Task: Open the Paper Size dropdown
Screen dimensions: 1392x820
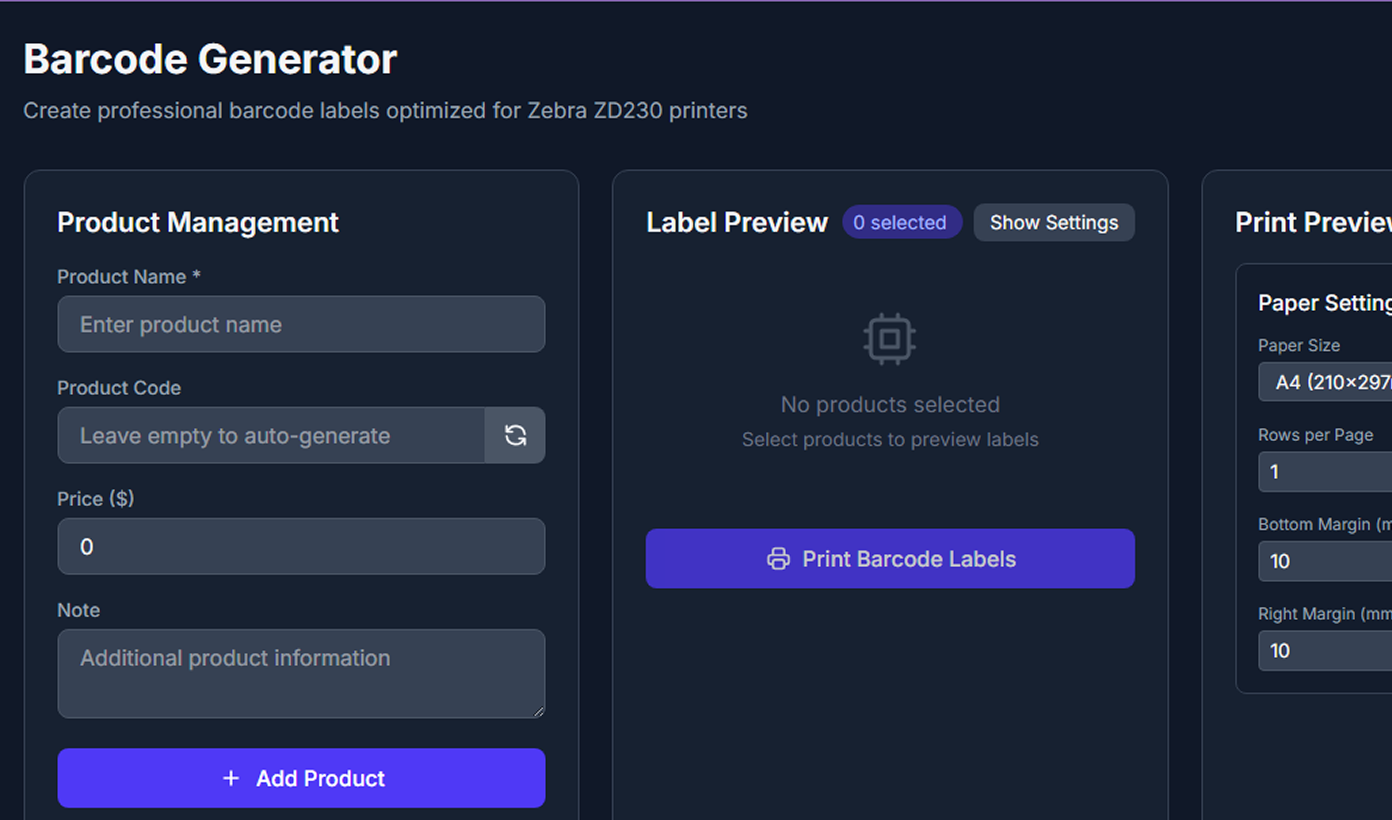Action: (x=1325, y=382)
